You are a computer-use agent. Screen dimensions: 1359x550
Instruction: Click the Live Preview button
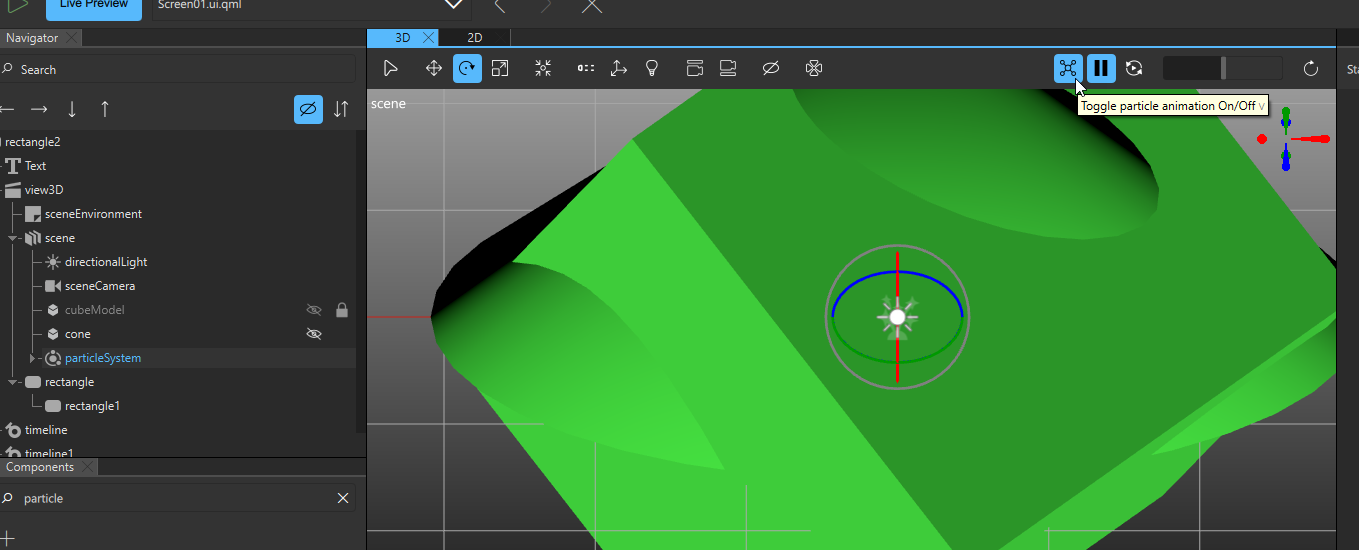point(94,5)
